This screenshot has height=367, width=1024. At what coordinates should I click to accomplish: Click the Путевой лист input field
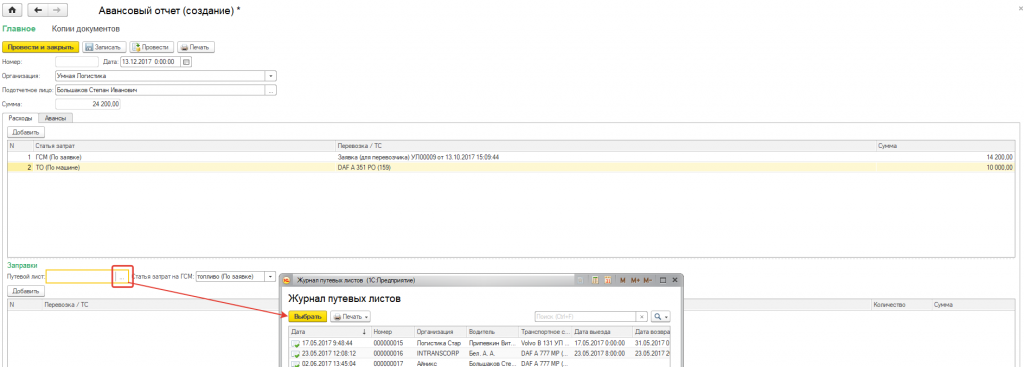point(81,277)
